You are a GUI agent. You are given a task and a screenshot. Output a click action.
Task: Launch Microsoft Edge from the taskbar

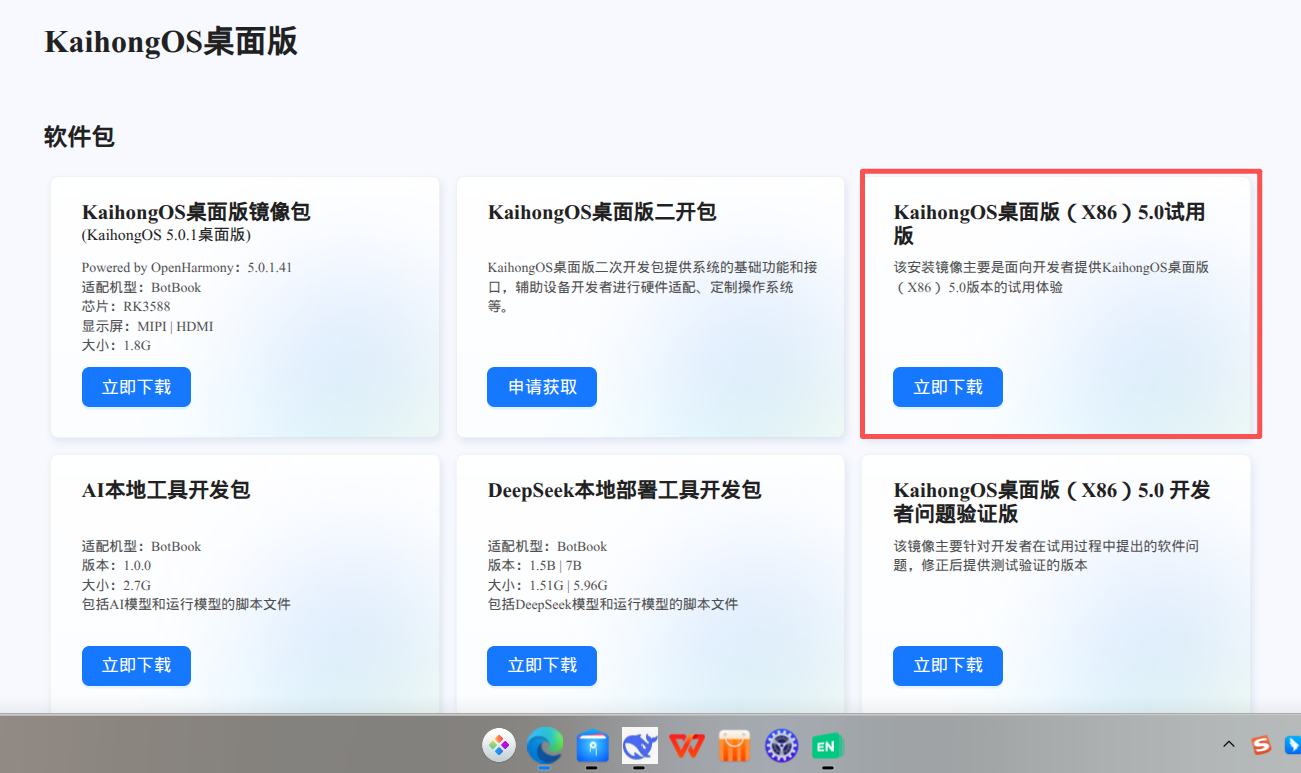pyautogui.click(x=545, y=745)
